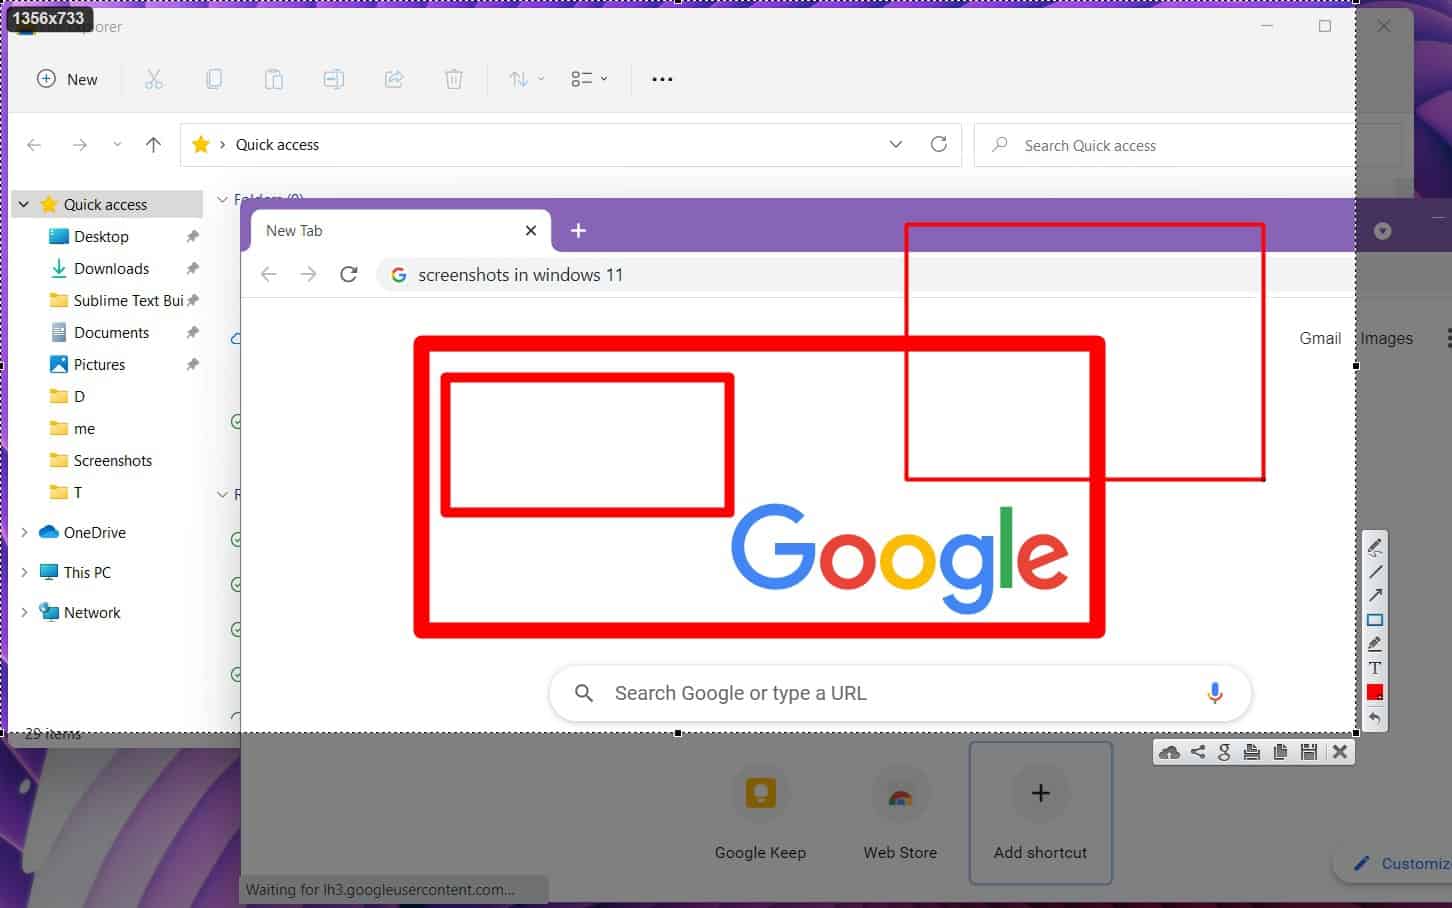The height and width of the screenshot is (908, 1452).
Task: Select the Marker highlighter tool
Action: point(1375,644)
